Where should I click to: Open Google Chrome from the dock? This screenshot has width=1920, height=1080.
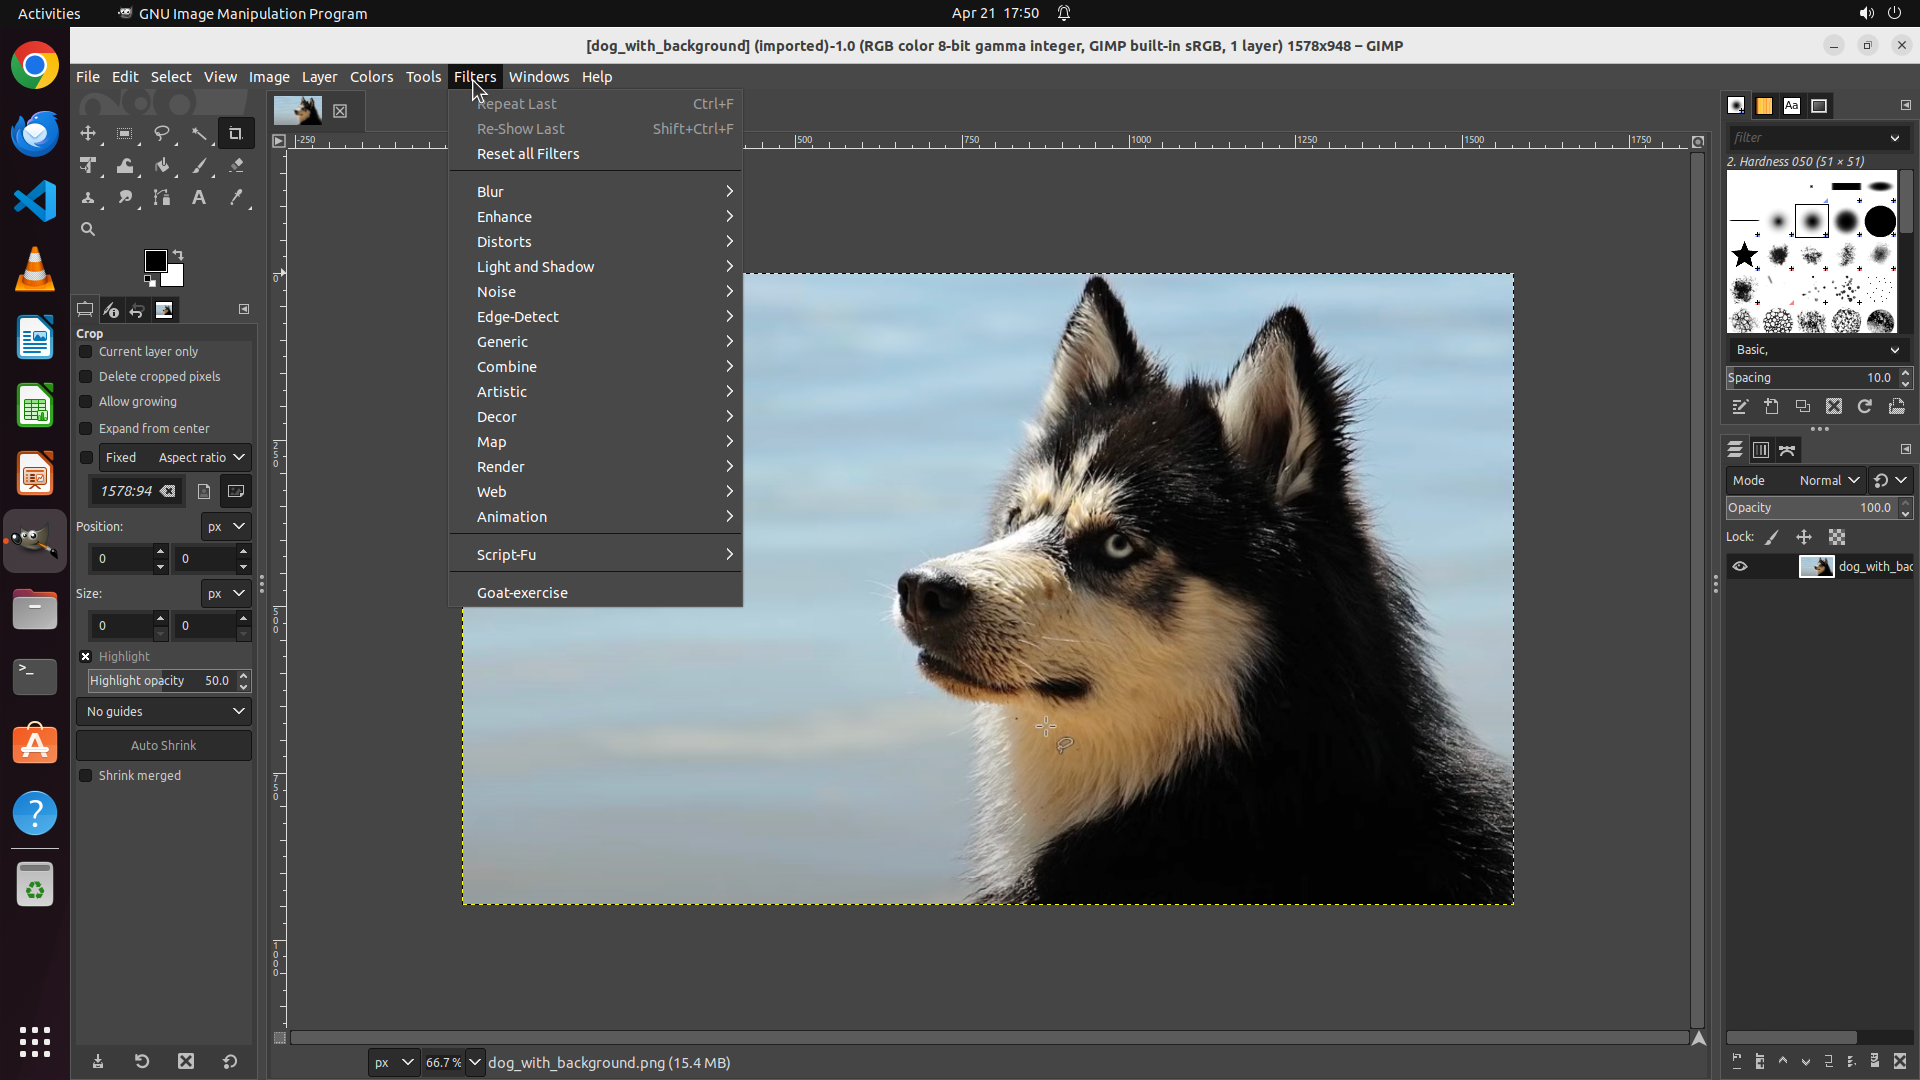pyautogui.click(x=35, y=66)
